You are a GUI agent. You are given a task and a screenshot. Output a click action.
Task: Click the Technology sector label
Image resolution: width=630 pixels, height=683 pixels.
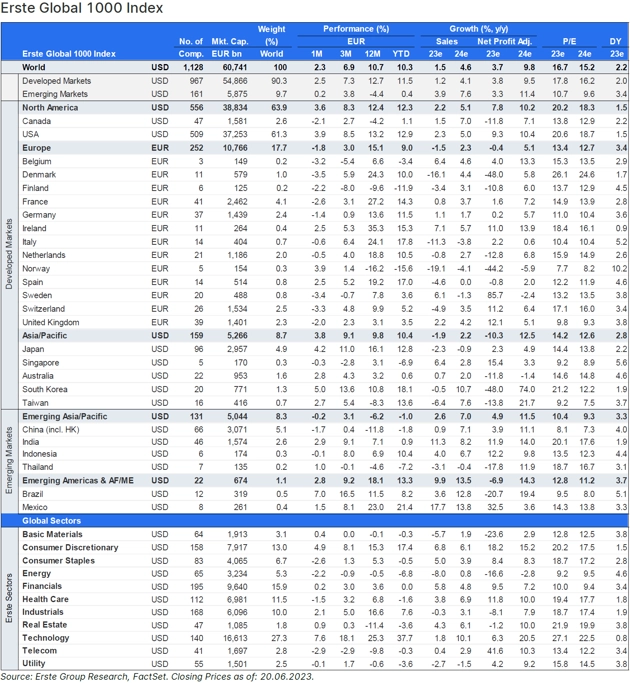click(x=46, y=638)
